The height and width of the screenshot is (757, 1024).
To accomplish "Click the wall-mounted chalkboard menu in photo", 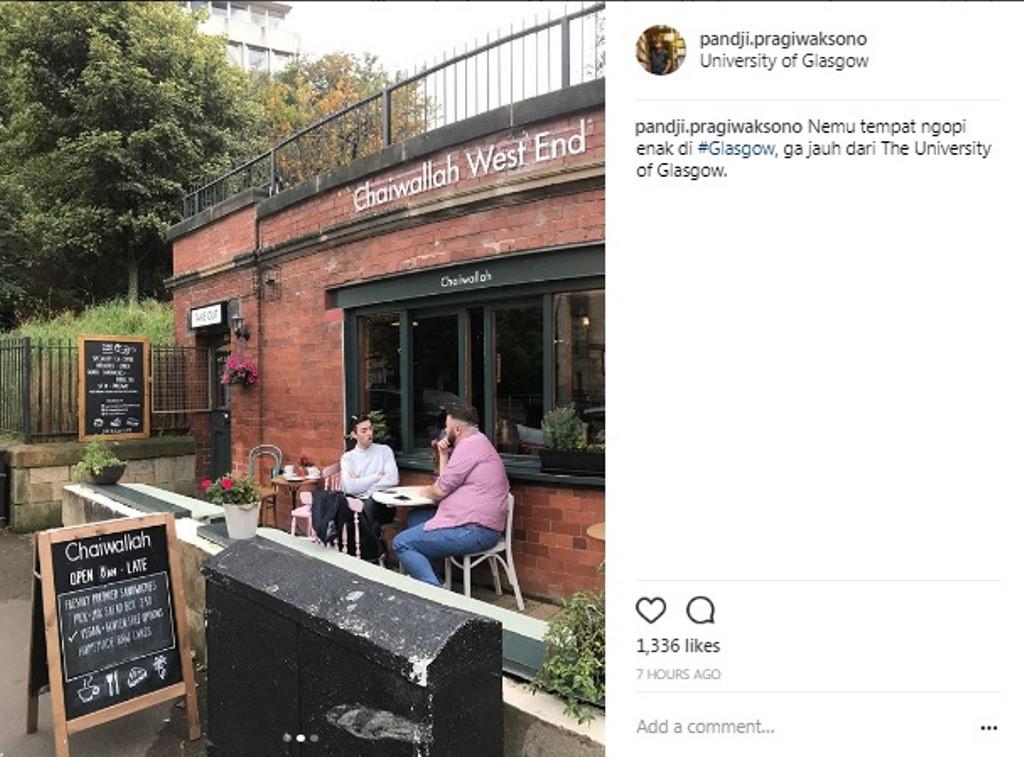I will tap(114, 387).
